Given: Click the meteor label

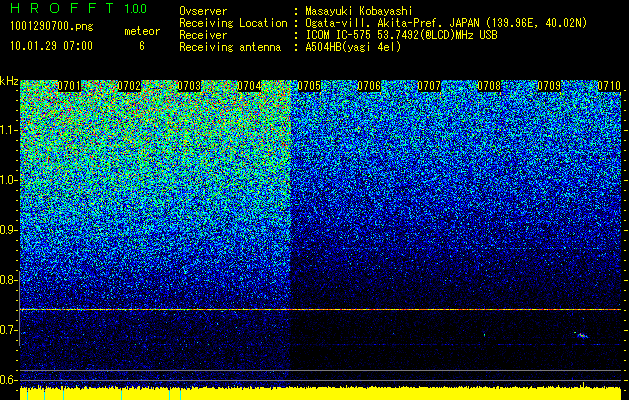Looking at the screenshot, I should click(x=142, y=31).
